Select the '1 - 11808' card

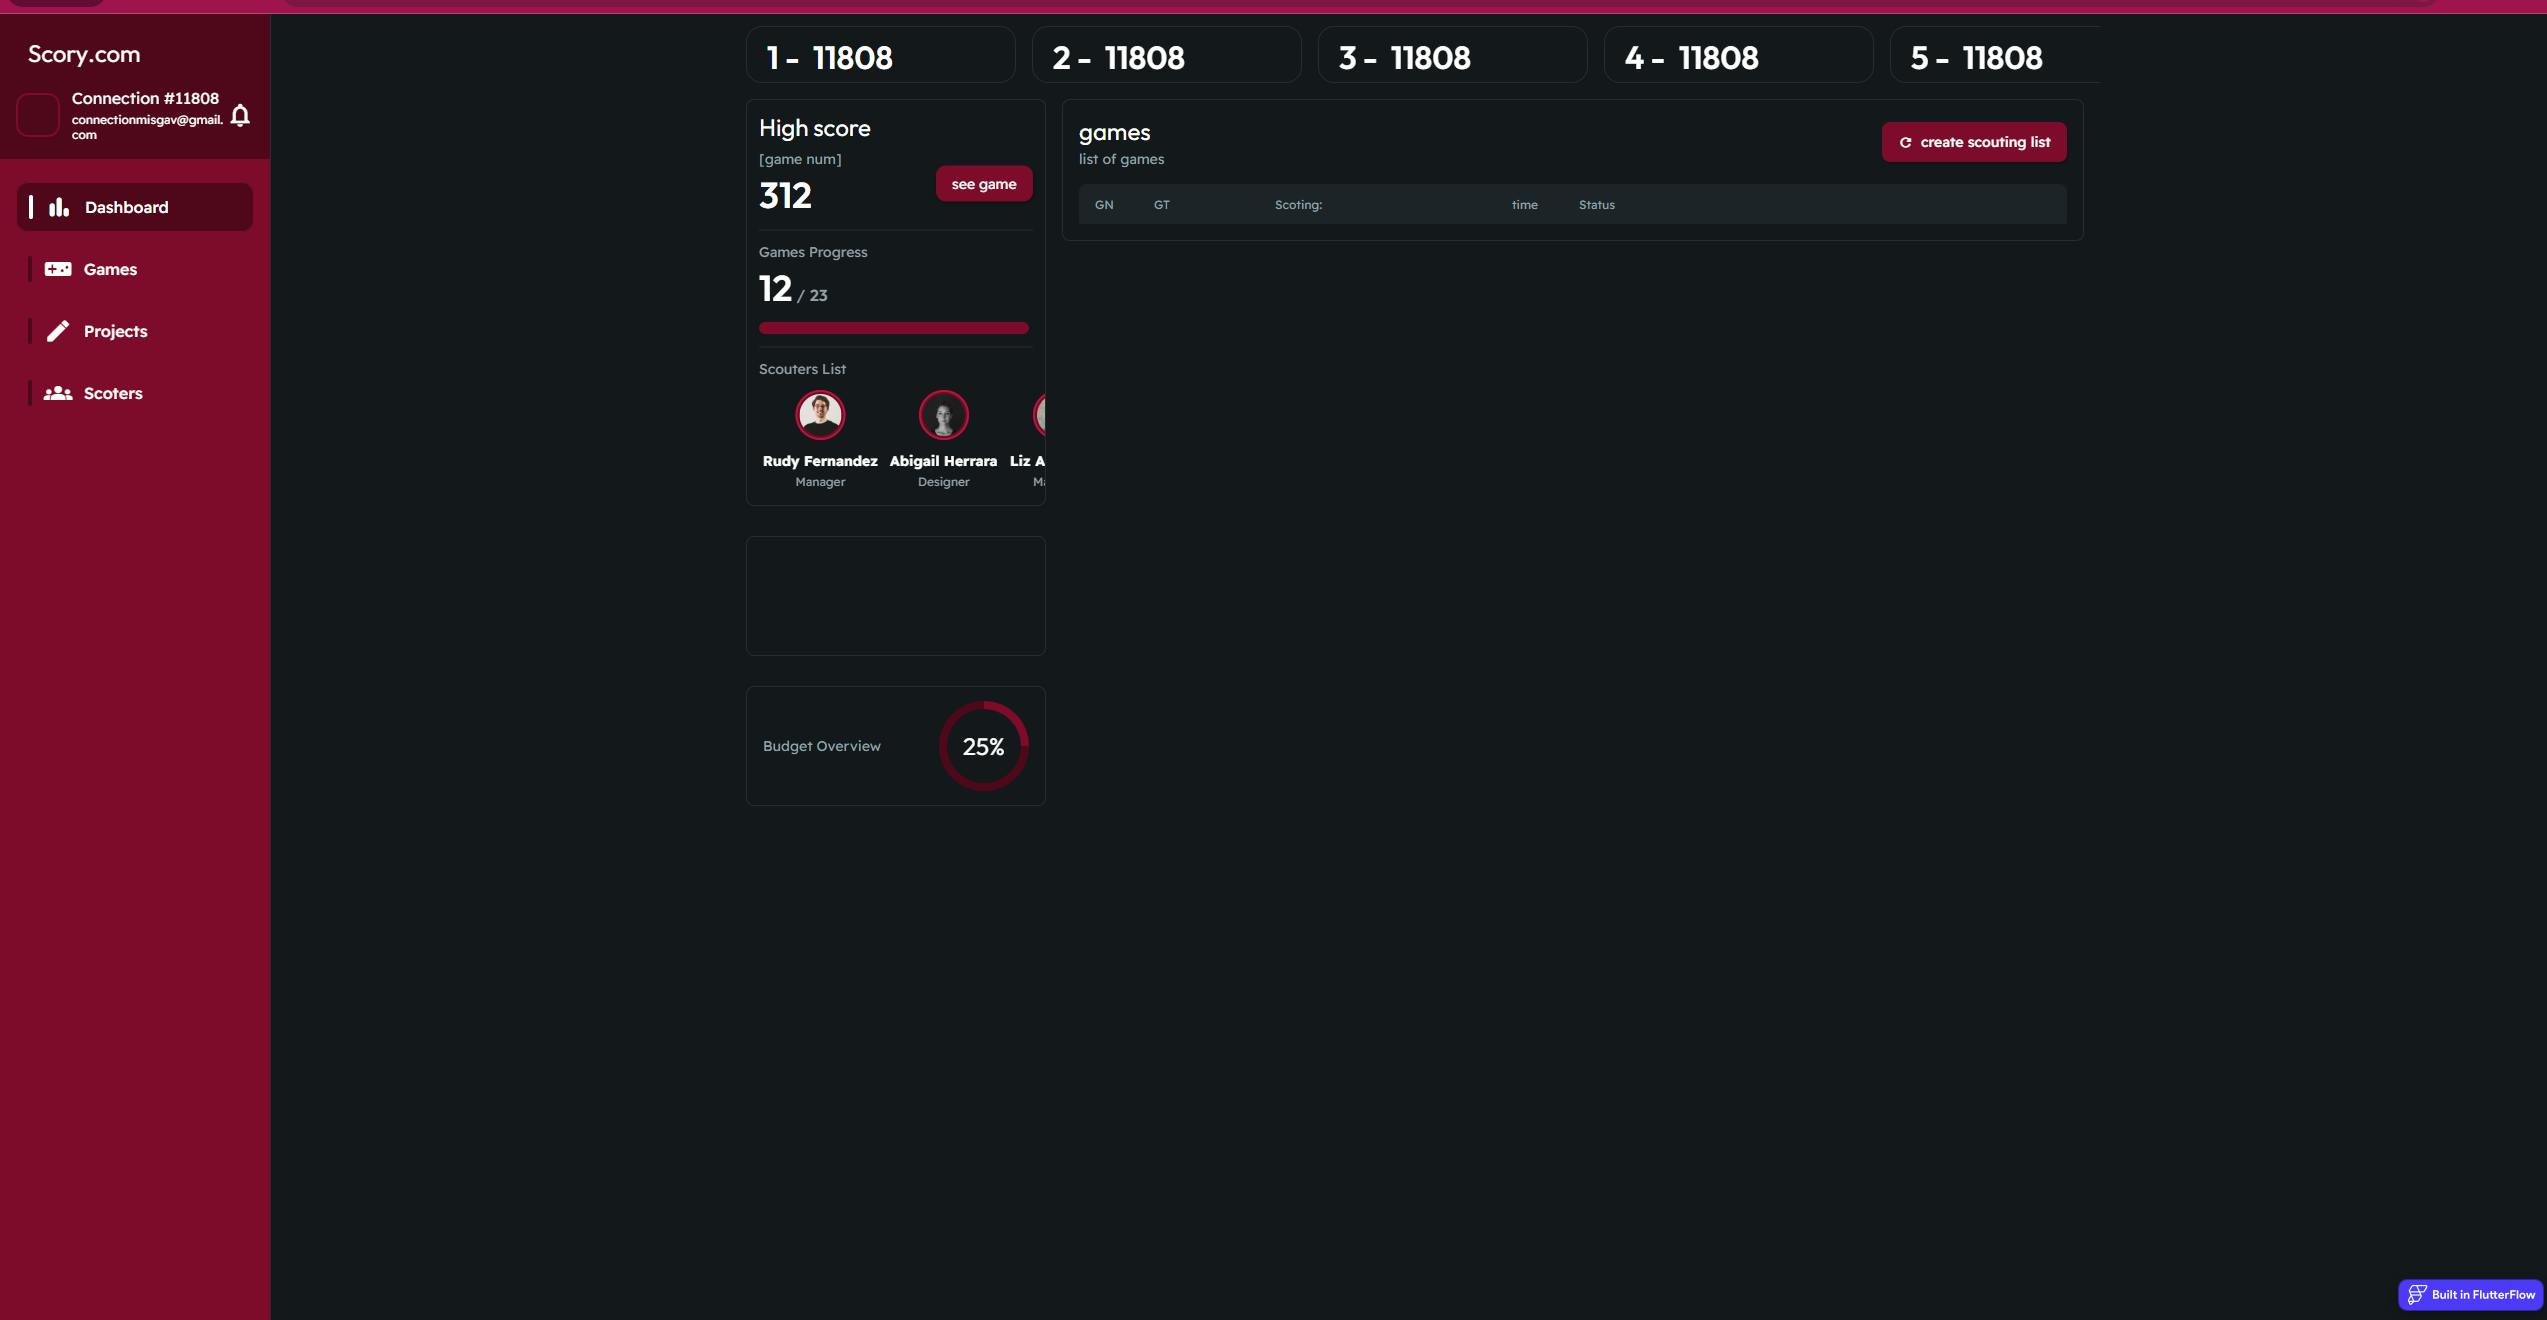[x=880, y=56]
